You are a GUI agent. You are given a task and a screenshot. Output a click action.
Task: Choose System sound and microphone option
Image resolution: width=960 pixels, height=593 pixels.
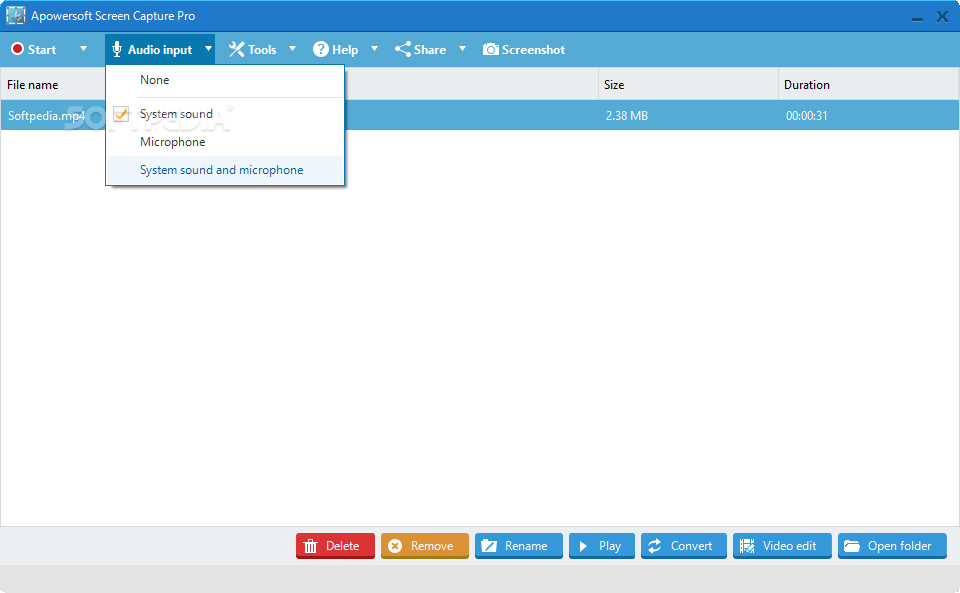[225, 170]
